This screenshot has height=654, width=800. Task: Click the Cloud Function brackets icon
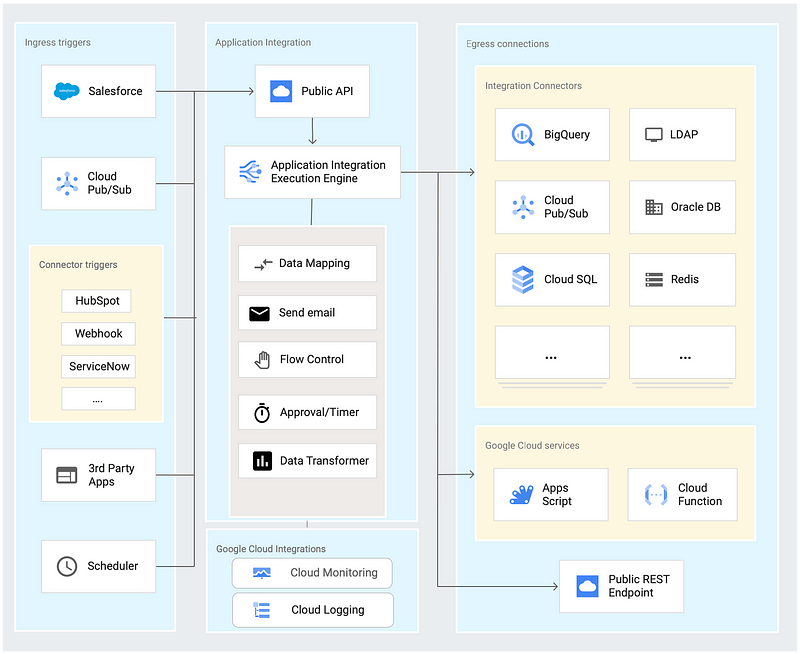656,495
